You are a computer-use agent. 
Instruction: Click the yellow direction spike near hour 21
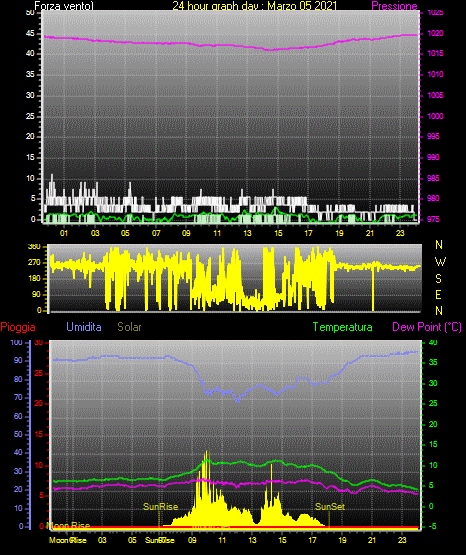pos(373,288)
